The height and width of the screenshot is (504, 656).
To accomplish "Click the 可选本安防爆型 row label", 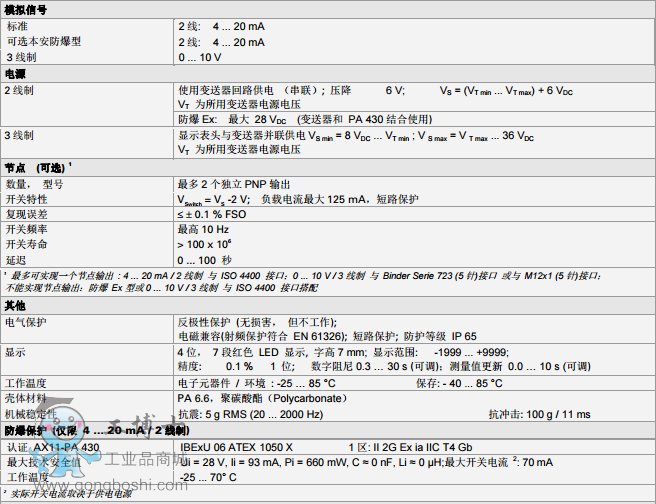I will pos(44,42).
